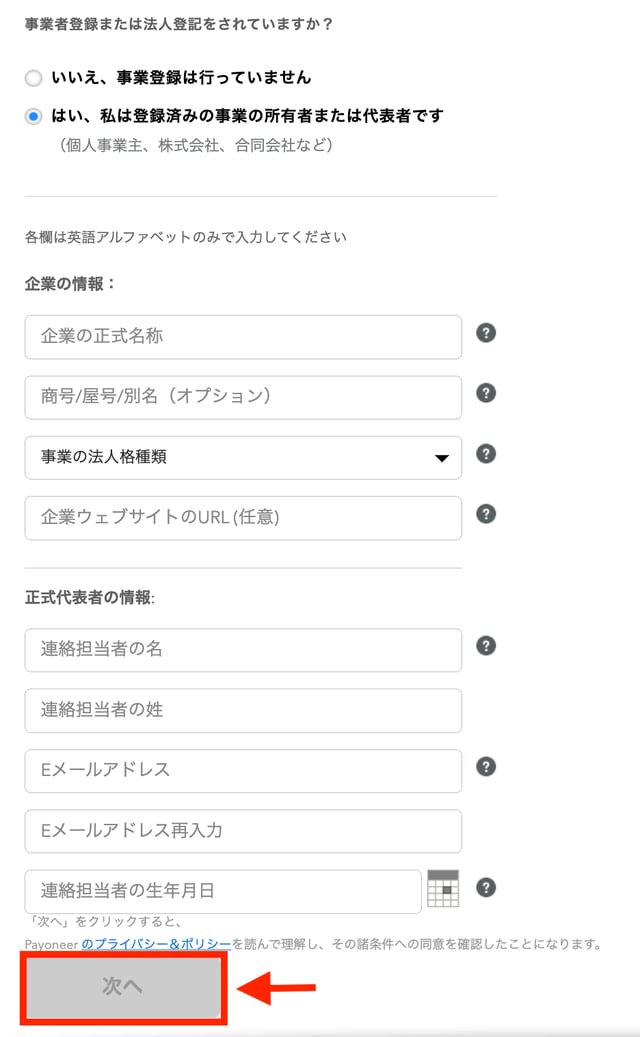Open the 事業の法人格種類 dropdown
The height and width of the screenshot is (1037, 640).
coord(440,457)
